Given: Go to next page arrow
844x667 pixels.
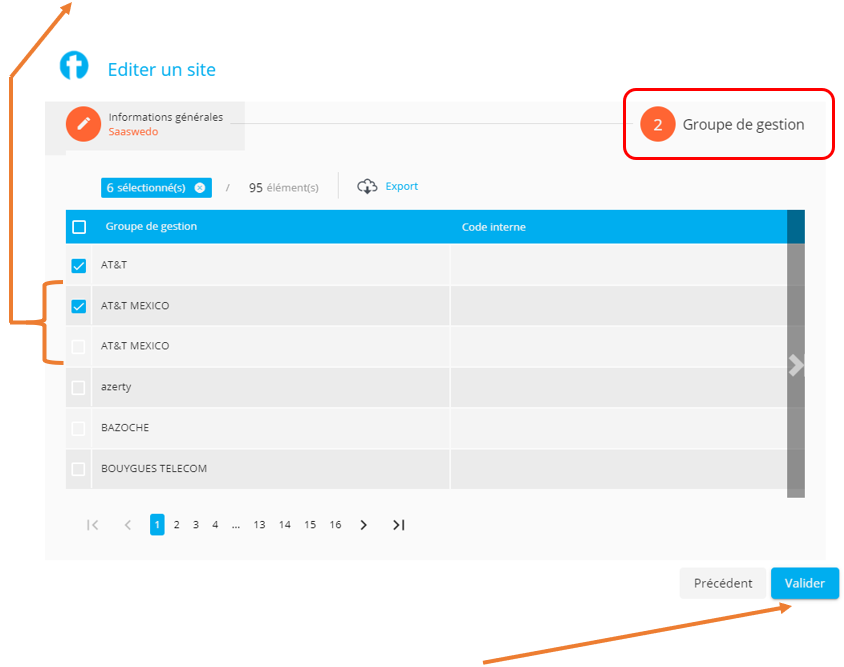Looking at the screenshot, I should tap(363, 525).
